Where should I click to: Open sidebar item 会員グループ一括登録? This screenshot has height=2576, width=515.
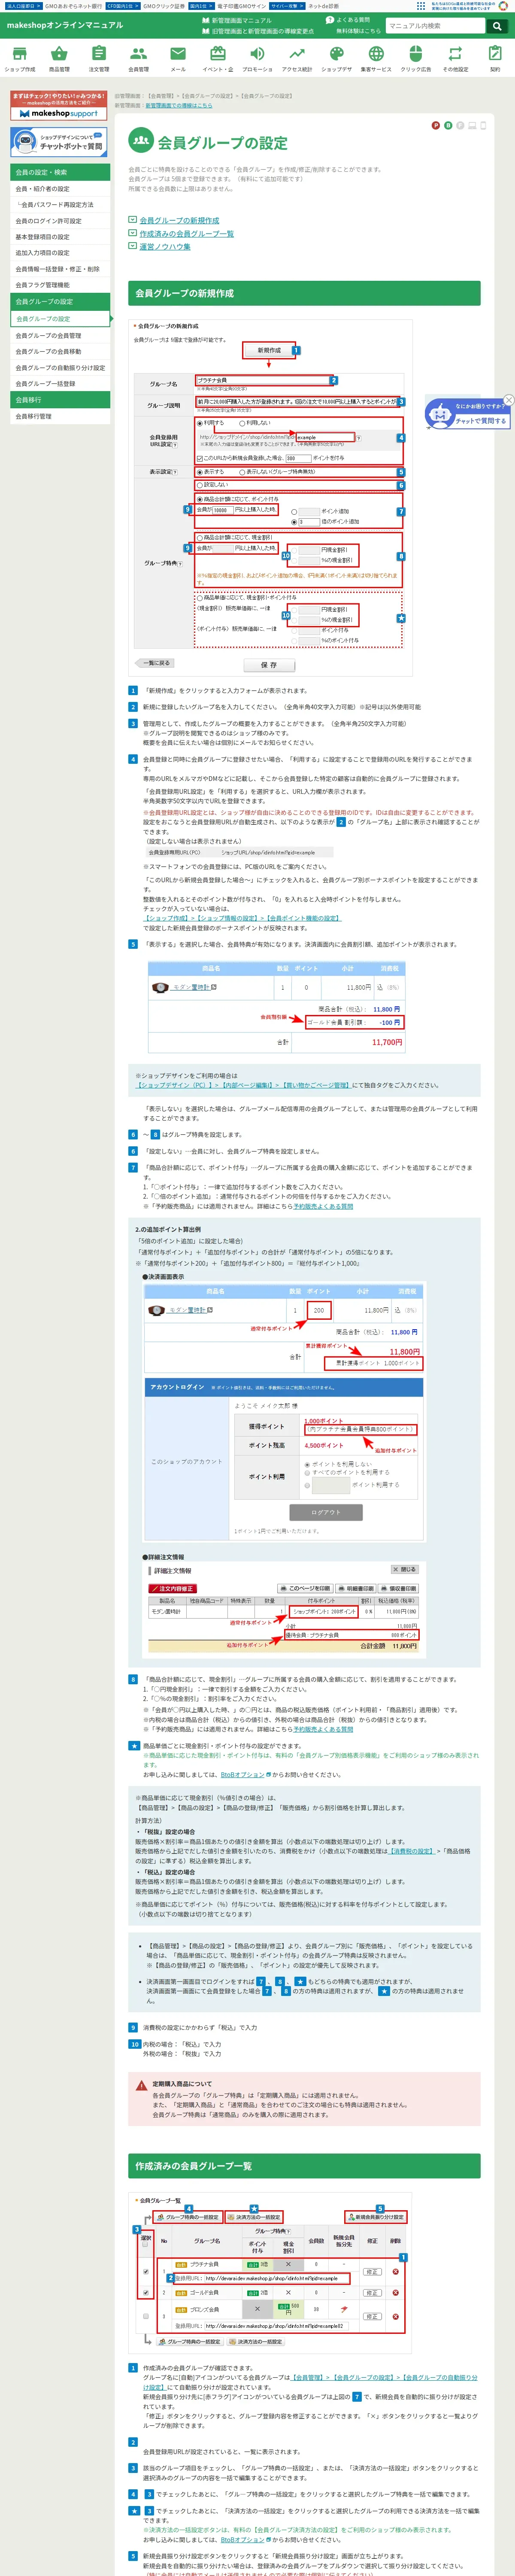pyautogui.click(x=60, y=384)
